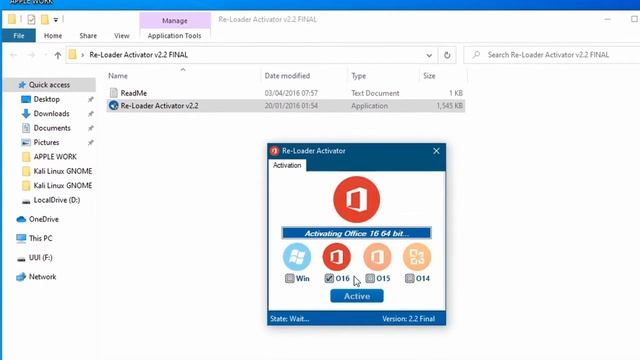Expand the recent locations dropdown arrow
640x360 pixels.
[x=45, y=55]
